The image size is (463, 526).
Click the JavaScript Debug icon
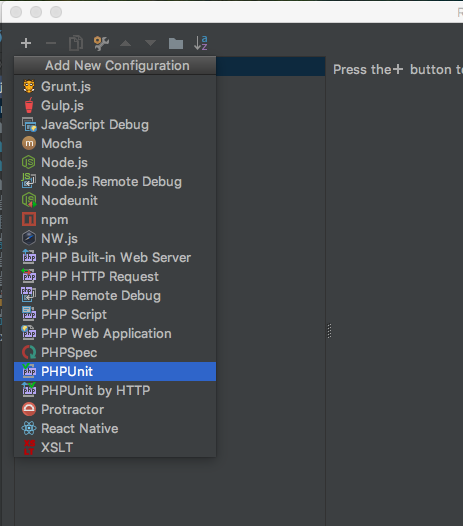(29, 124)
